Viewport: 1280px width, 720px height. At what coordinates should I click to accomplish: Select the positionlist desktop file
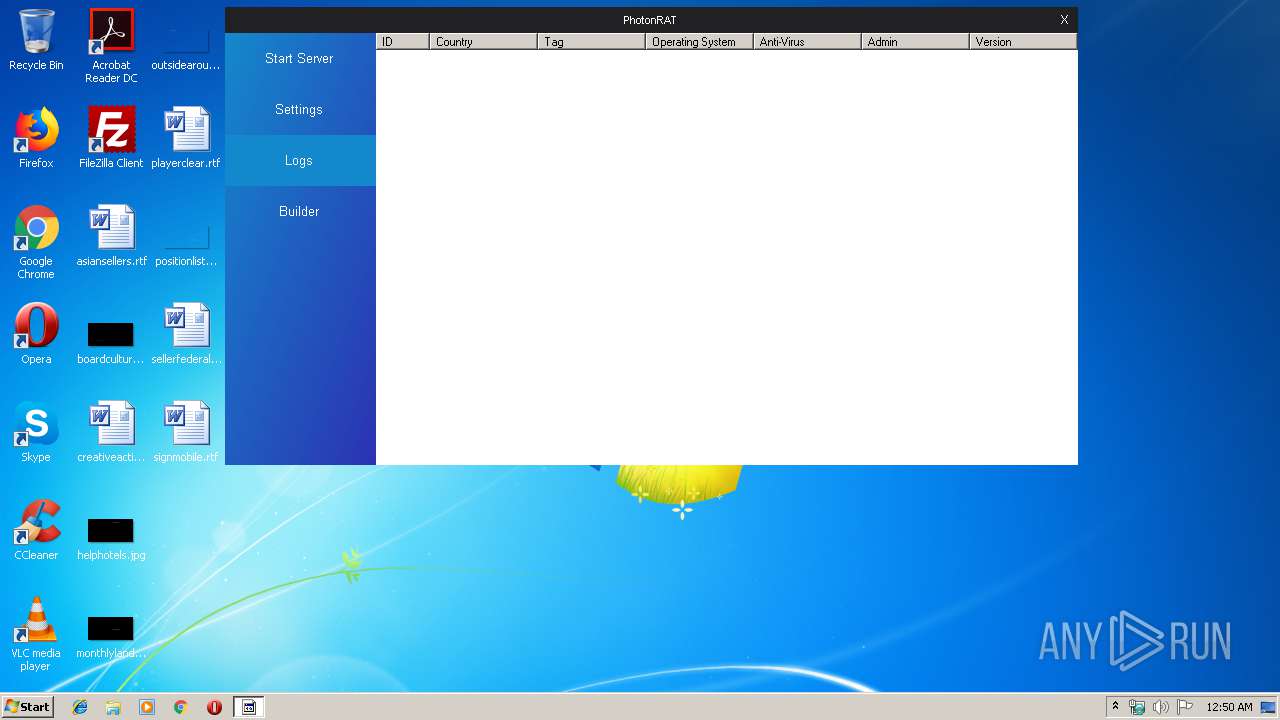click(186, 244)
